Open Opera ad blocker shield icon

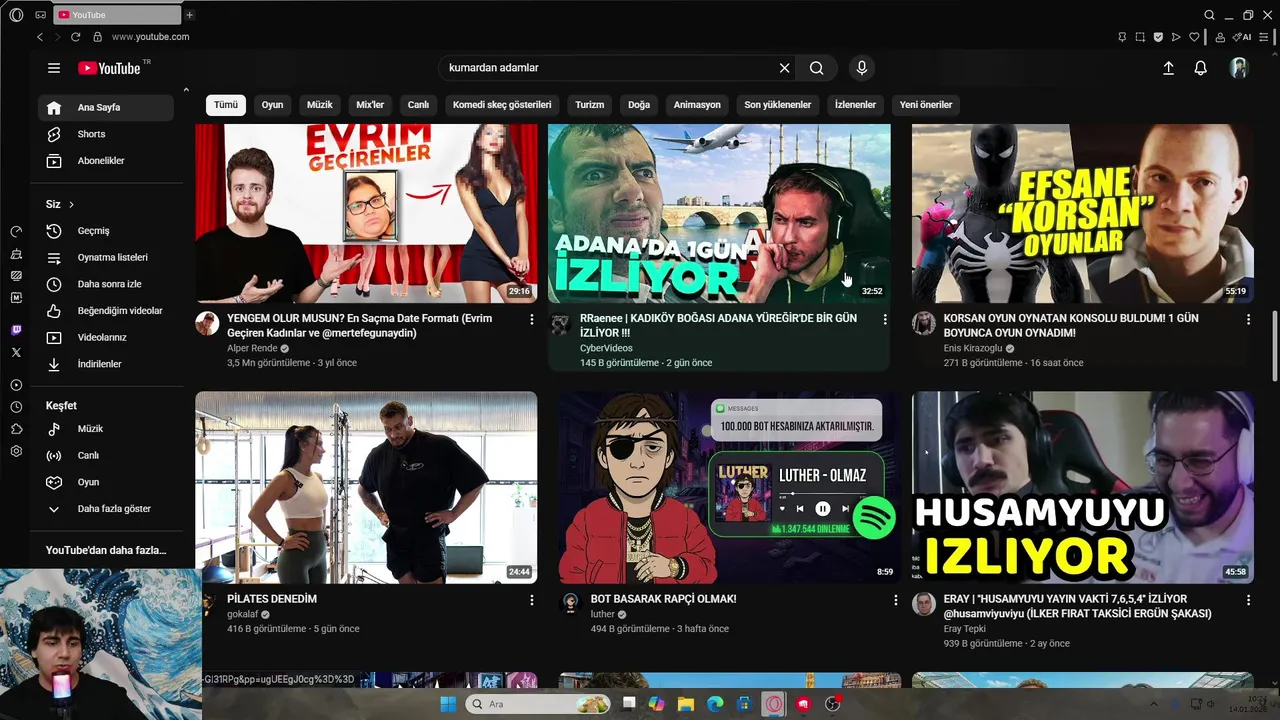pyautogui.click(x=1158, y=37)
